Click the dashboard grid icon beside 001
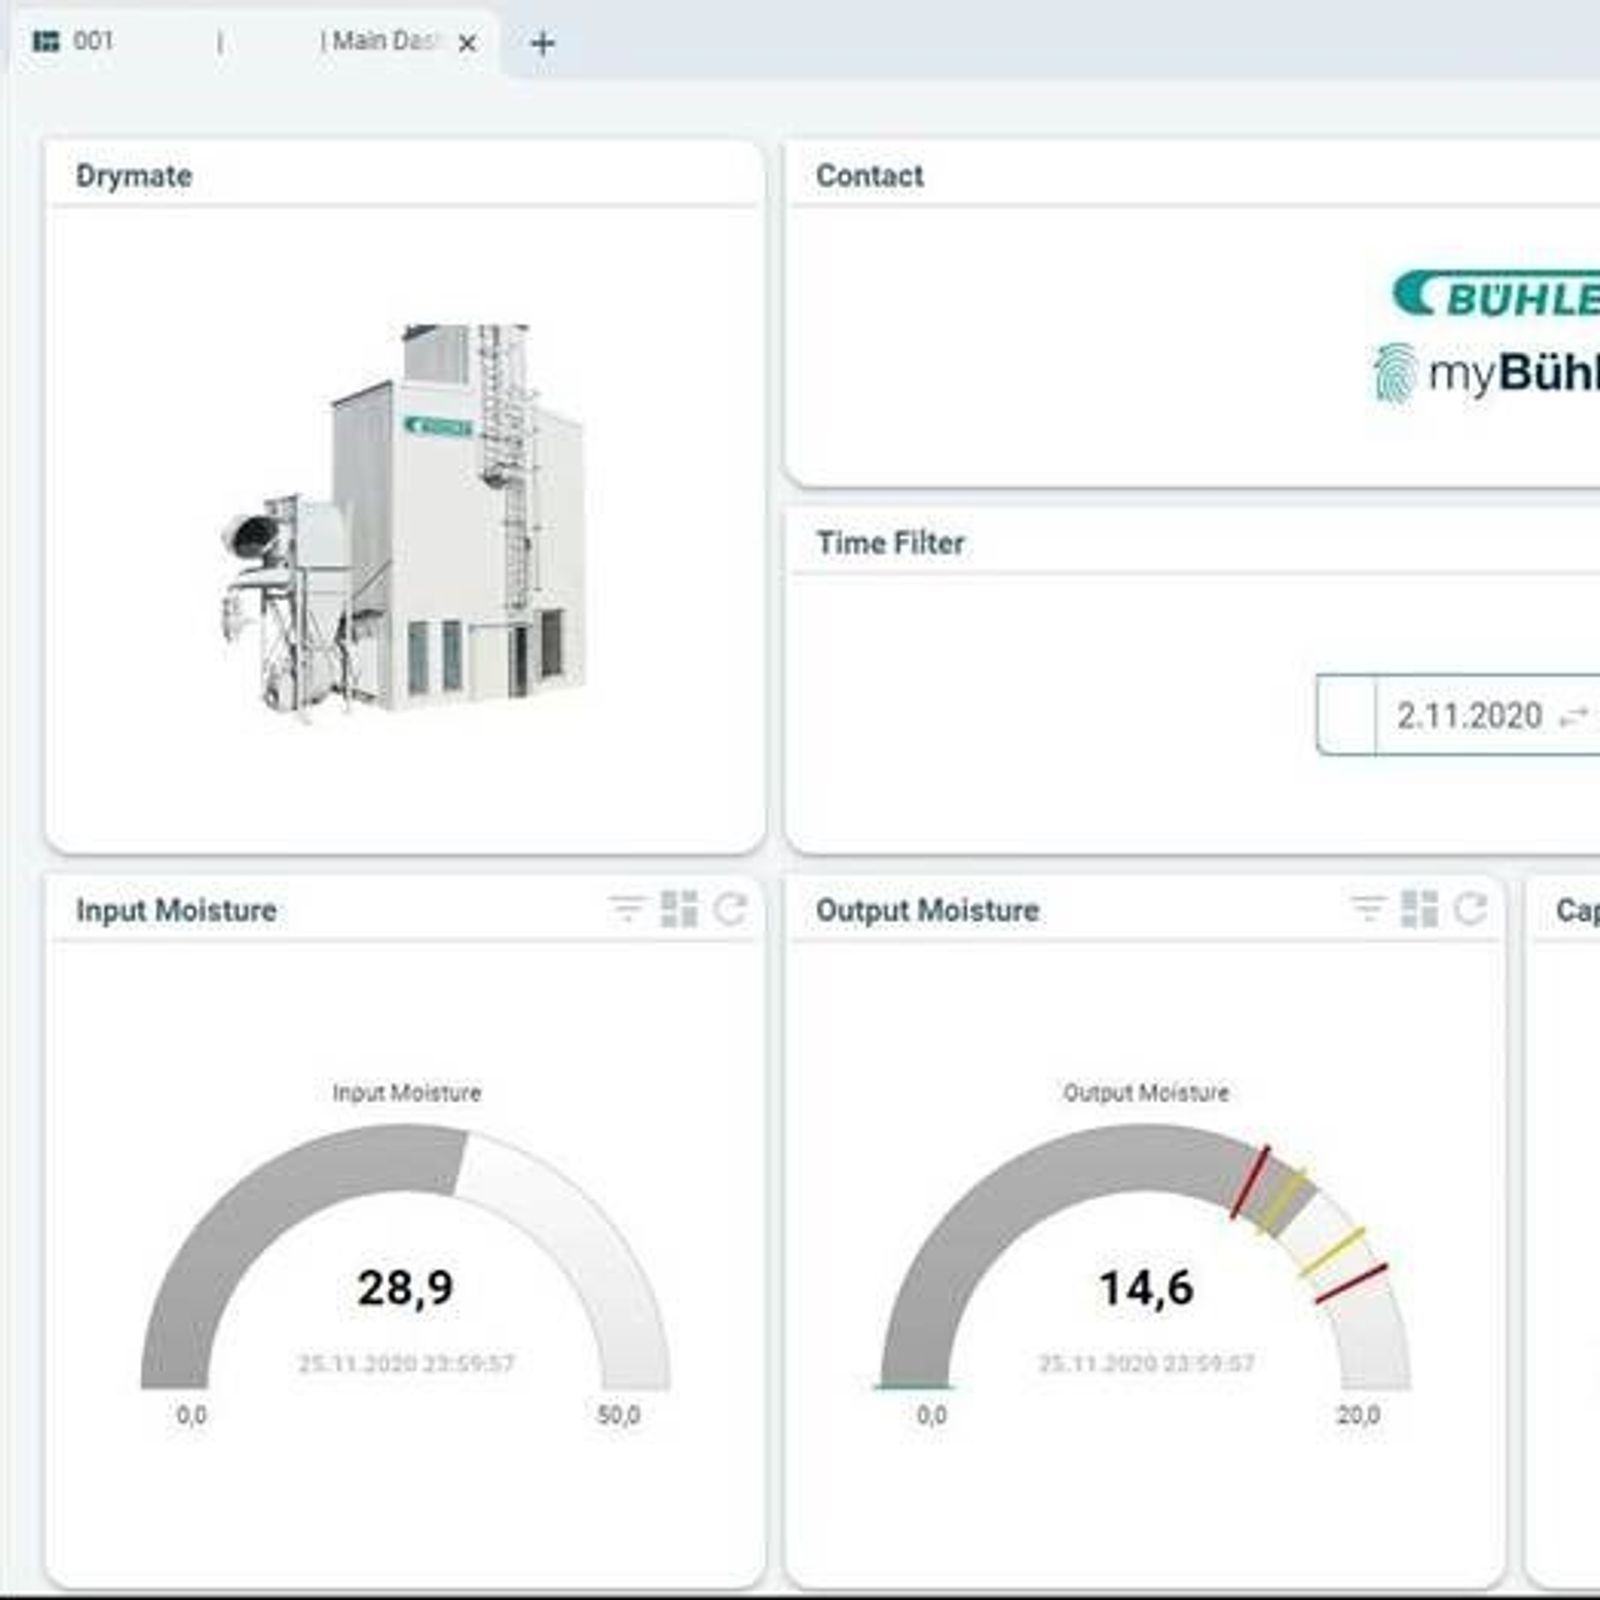 tap(46, 41)
